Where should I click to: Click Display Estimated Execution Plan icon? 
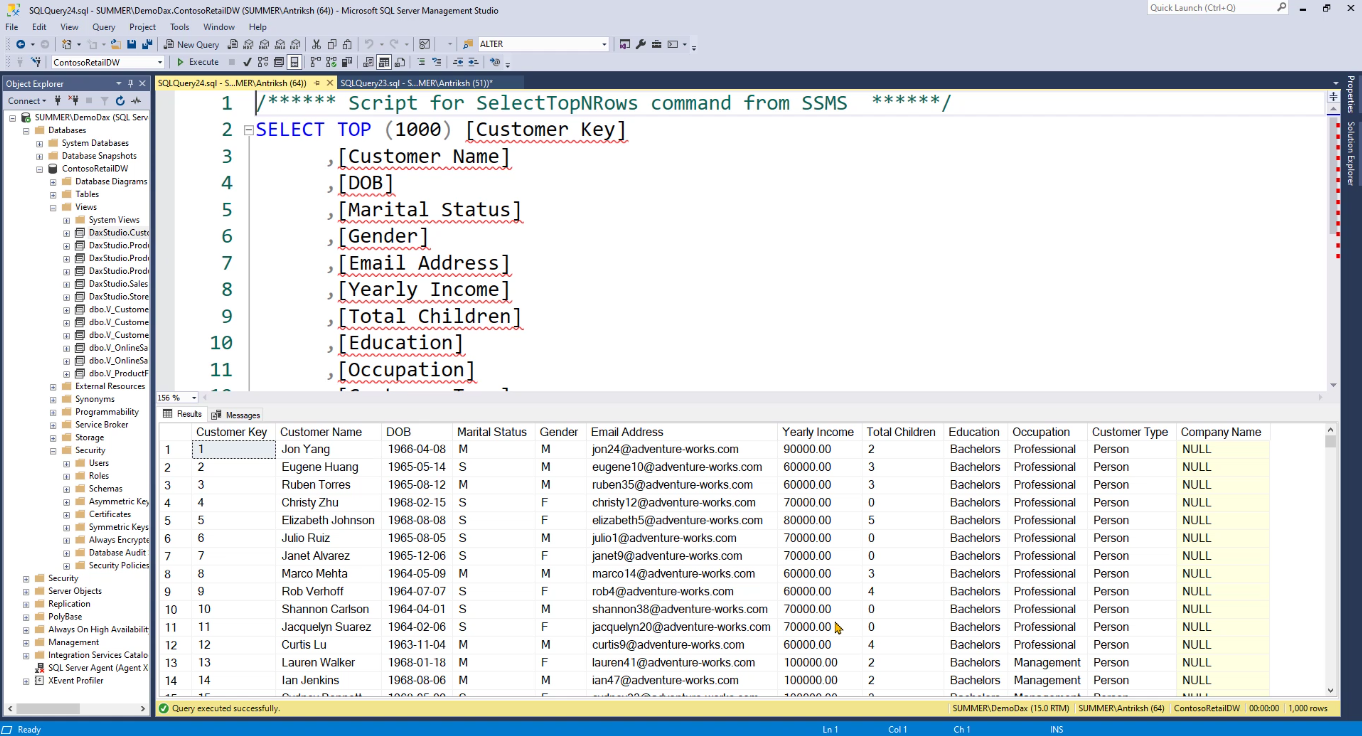(x=263, y=62)
